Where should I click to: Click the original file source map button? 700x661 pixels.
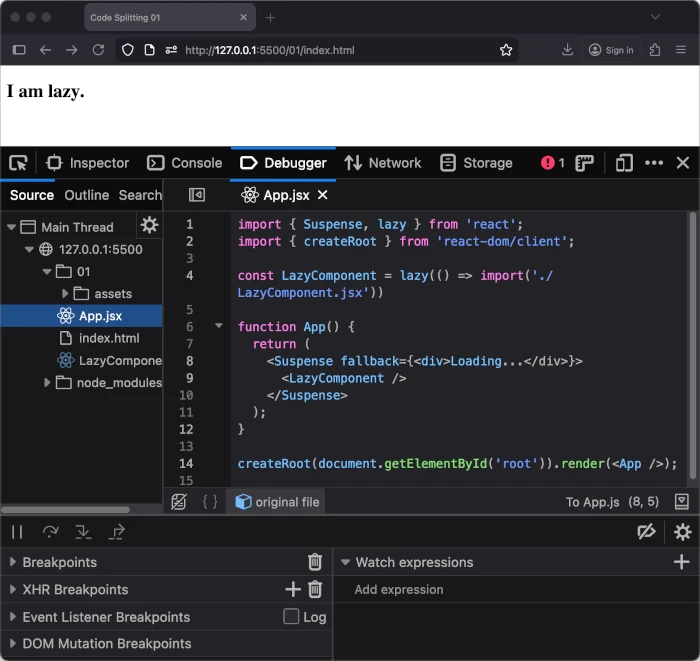(x=277, y=502)
